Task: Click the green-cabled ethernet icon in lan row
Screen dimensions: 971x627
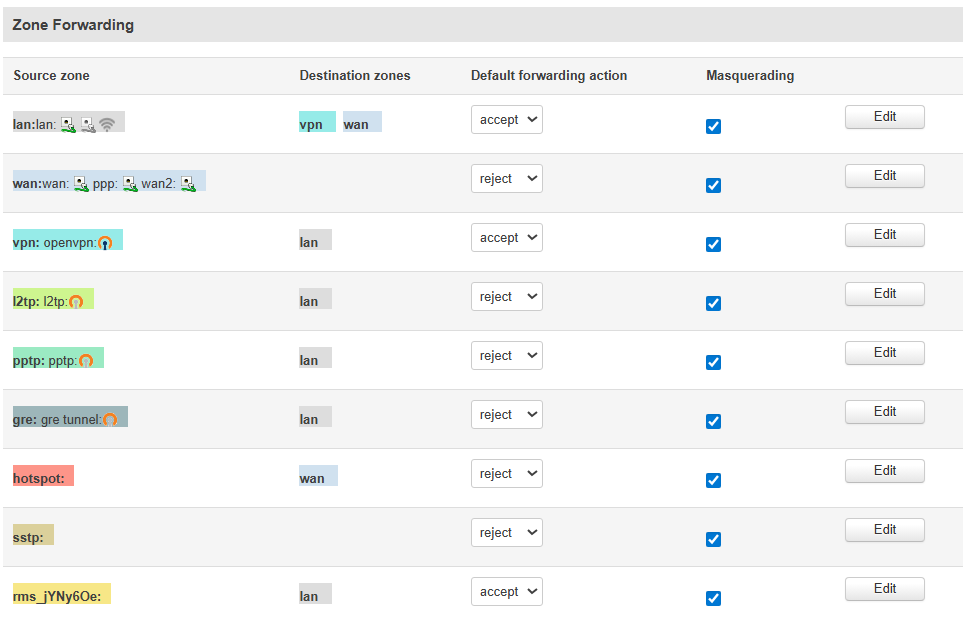Action: (x=68, y=125)
